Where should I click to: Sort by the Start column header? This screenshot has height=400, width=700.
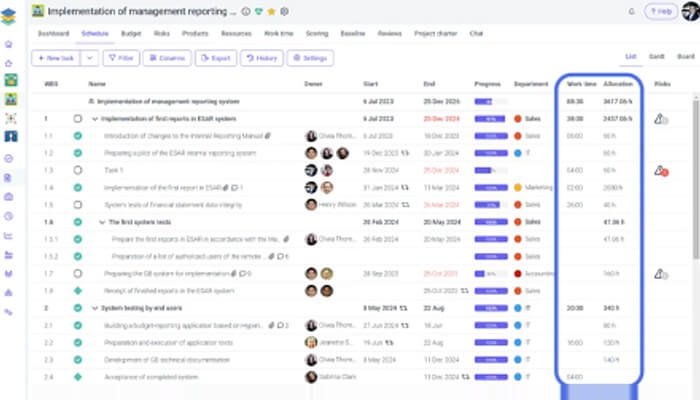(370, 84)
